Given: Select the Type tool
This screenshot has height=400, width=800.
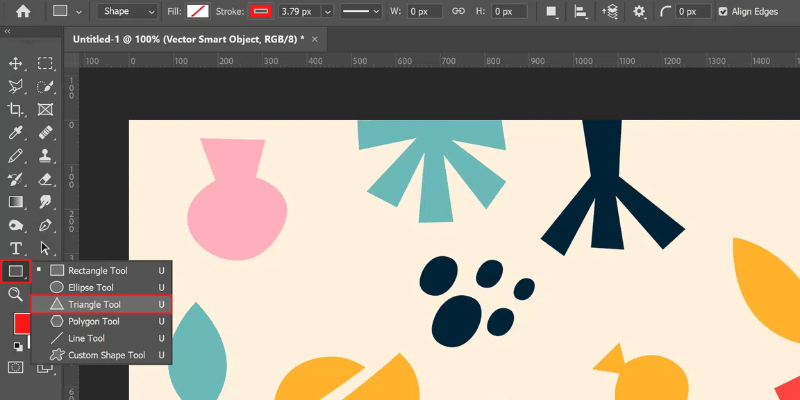Looking at the screenshot, I should (16, 248).
